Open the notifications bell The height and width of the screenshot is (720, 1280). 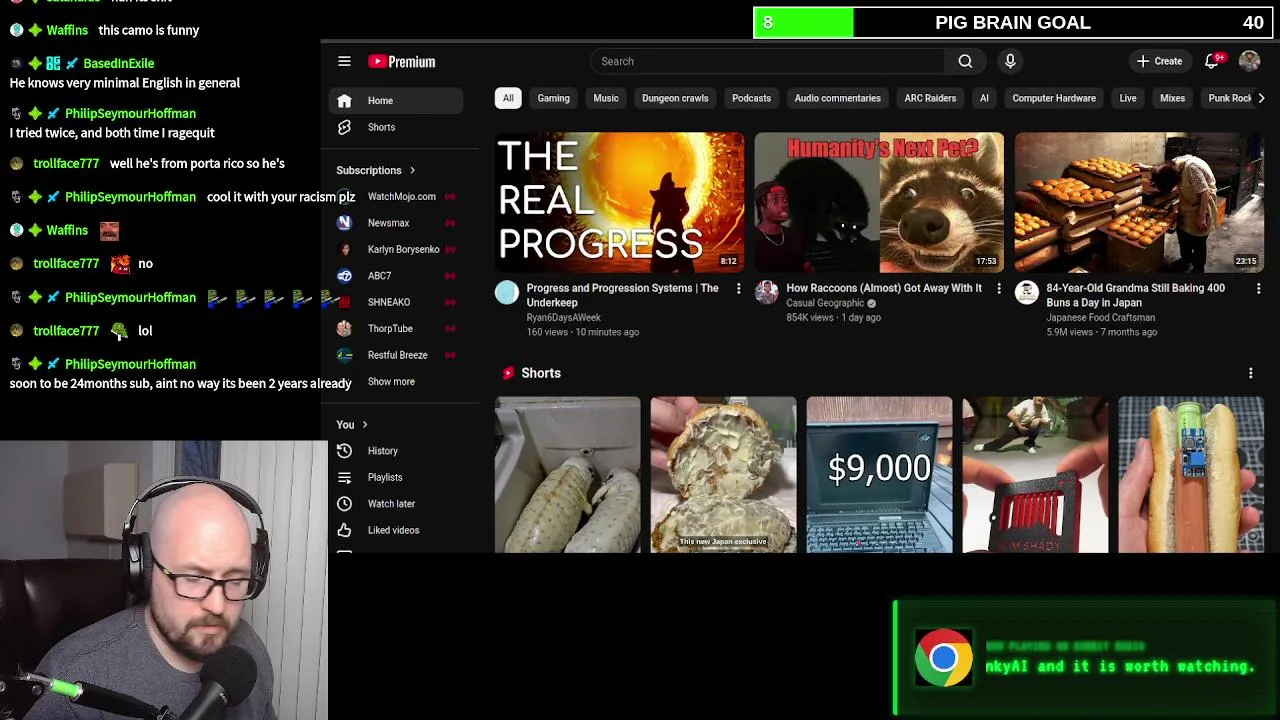point(1211,61)
